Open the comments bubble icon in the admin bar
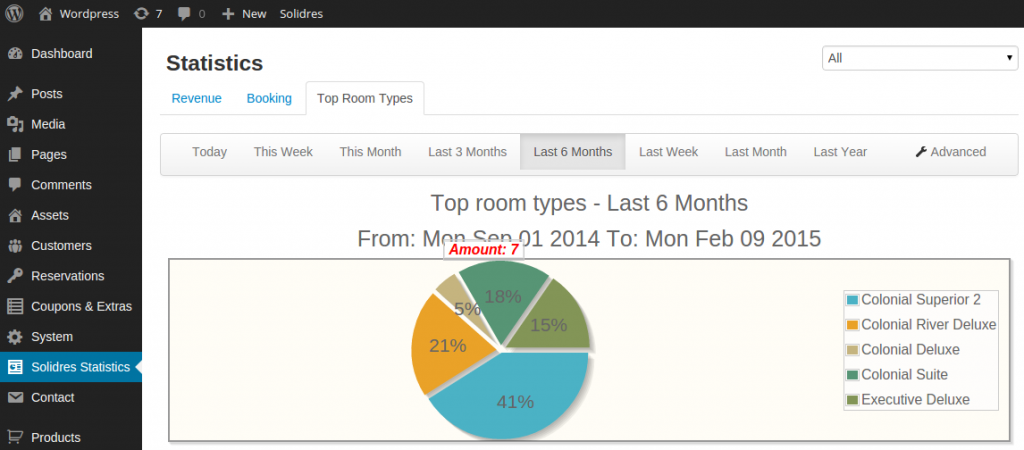 184,14
